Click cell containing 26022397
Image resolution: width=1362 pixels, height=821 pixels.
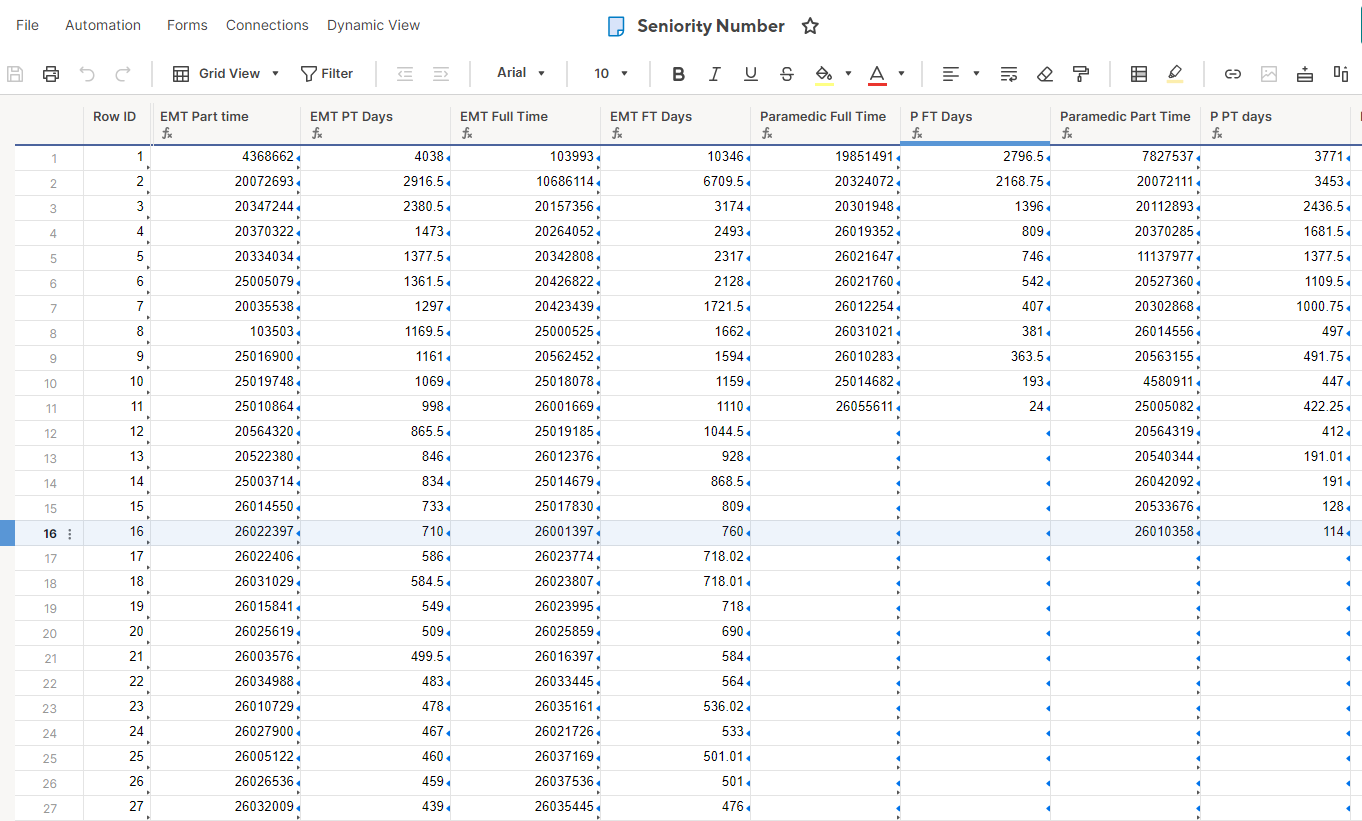[x=226, y=532]
